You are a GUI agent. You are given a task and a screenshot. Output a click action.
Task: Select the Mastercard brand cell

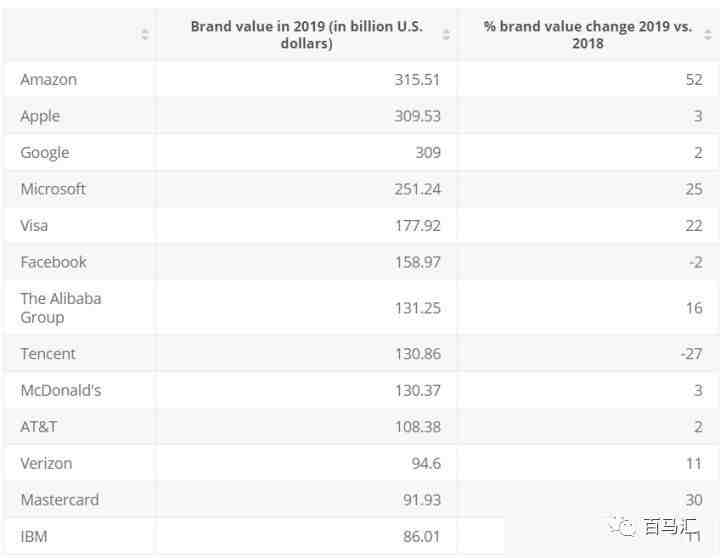click(60, 500)
